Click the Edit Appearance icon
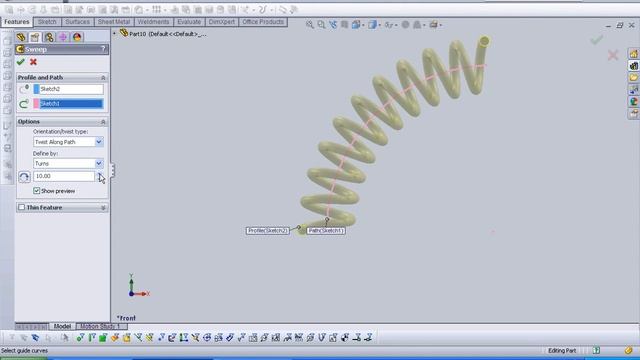This screenshot has height=360, width=640. tap(405, 25)
